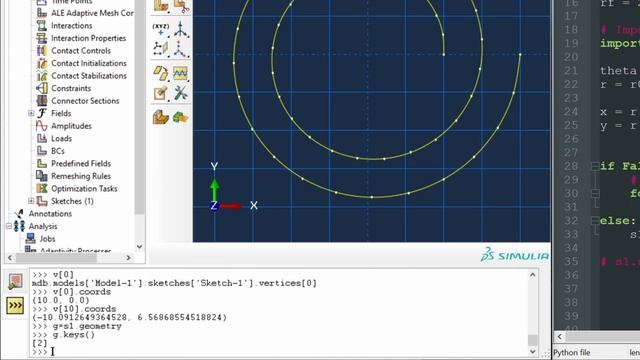
Task: Collapse code fold at line 30
Action: coord(595,193)
